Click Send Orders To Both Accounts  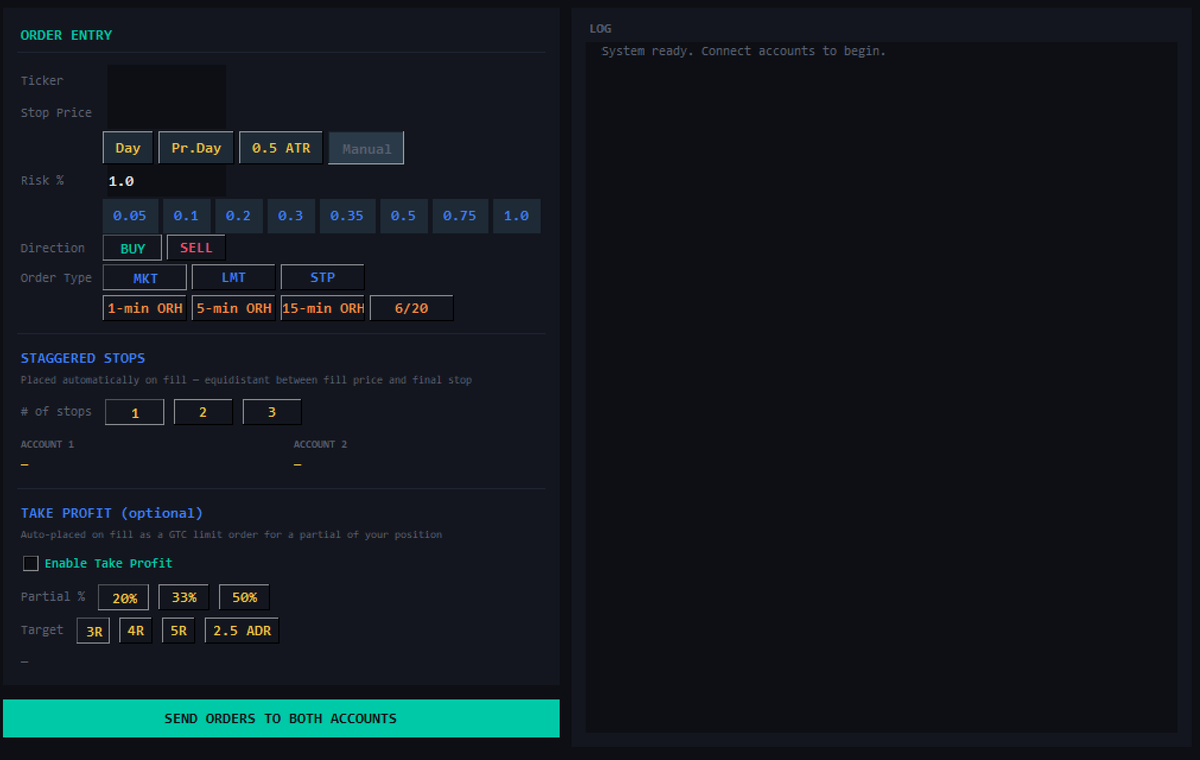point(281,718)
